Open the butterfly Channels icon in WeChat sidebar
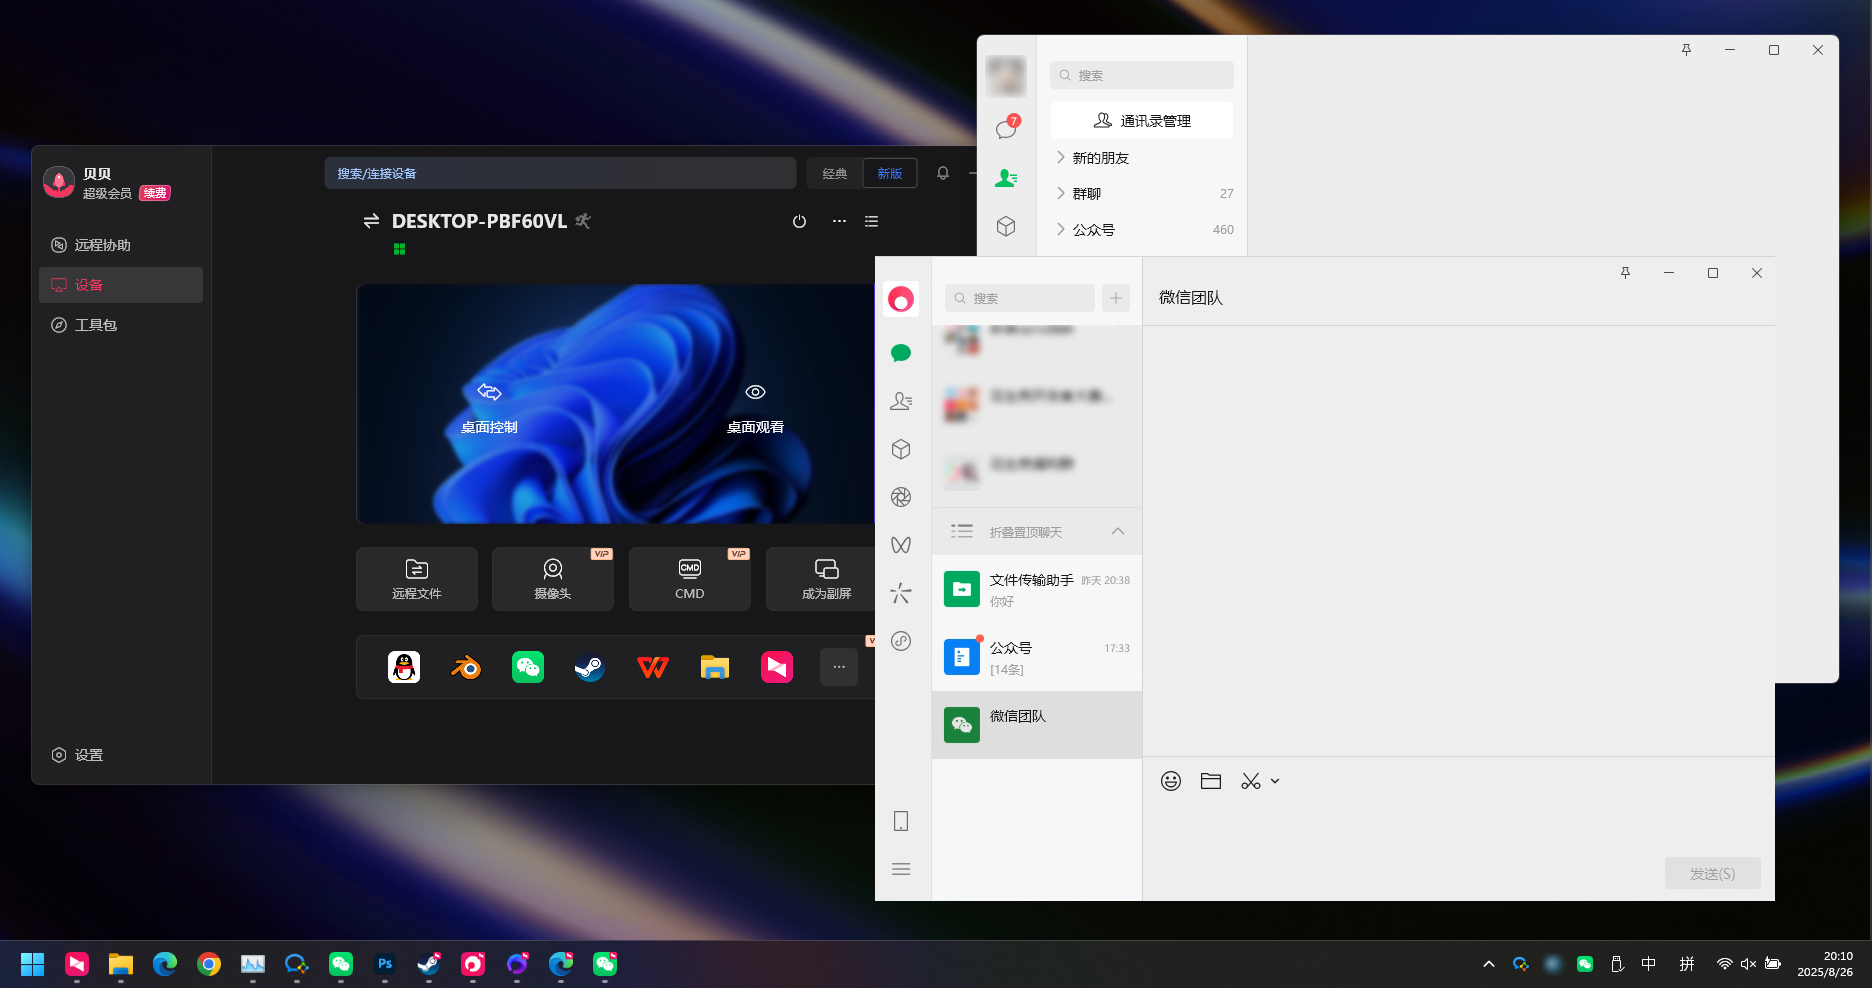1872x988 pixels. 901,545
